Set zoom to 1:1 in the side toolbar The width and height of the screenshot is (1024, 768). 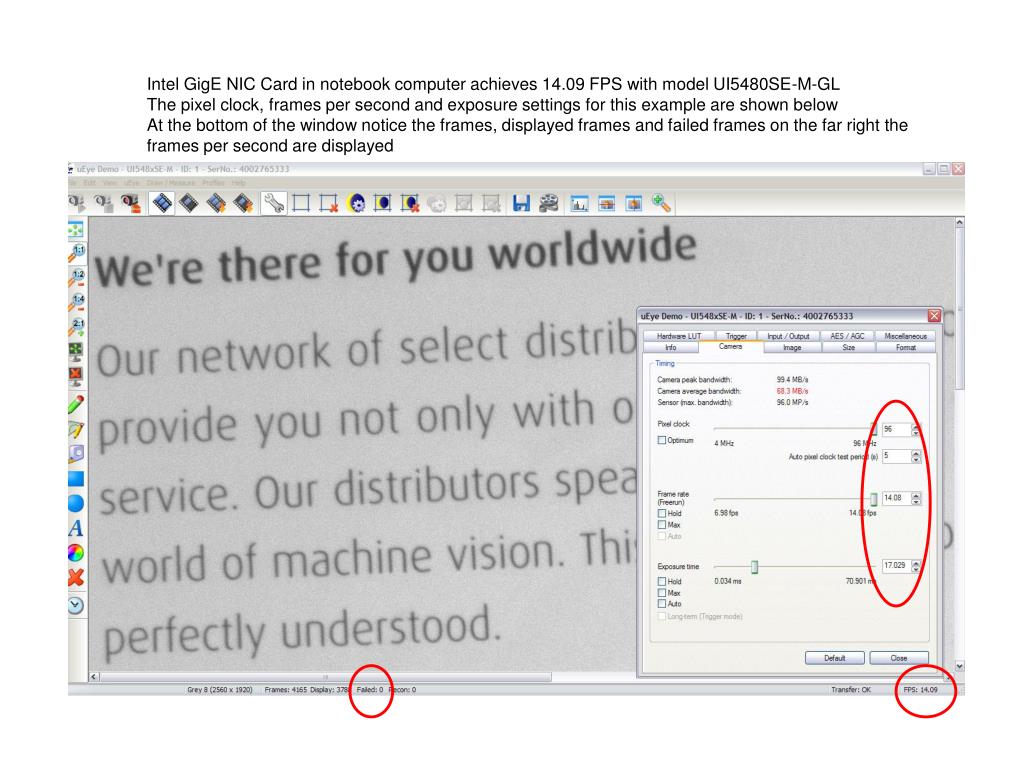point(76,253)
